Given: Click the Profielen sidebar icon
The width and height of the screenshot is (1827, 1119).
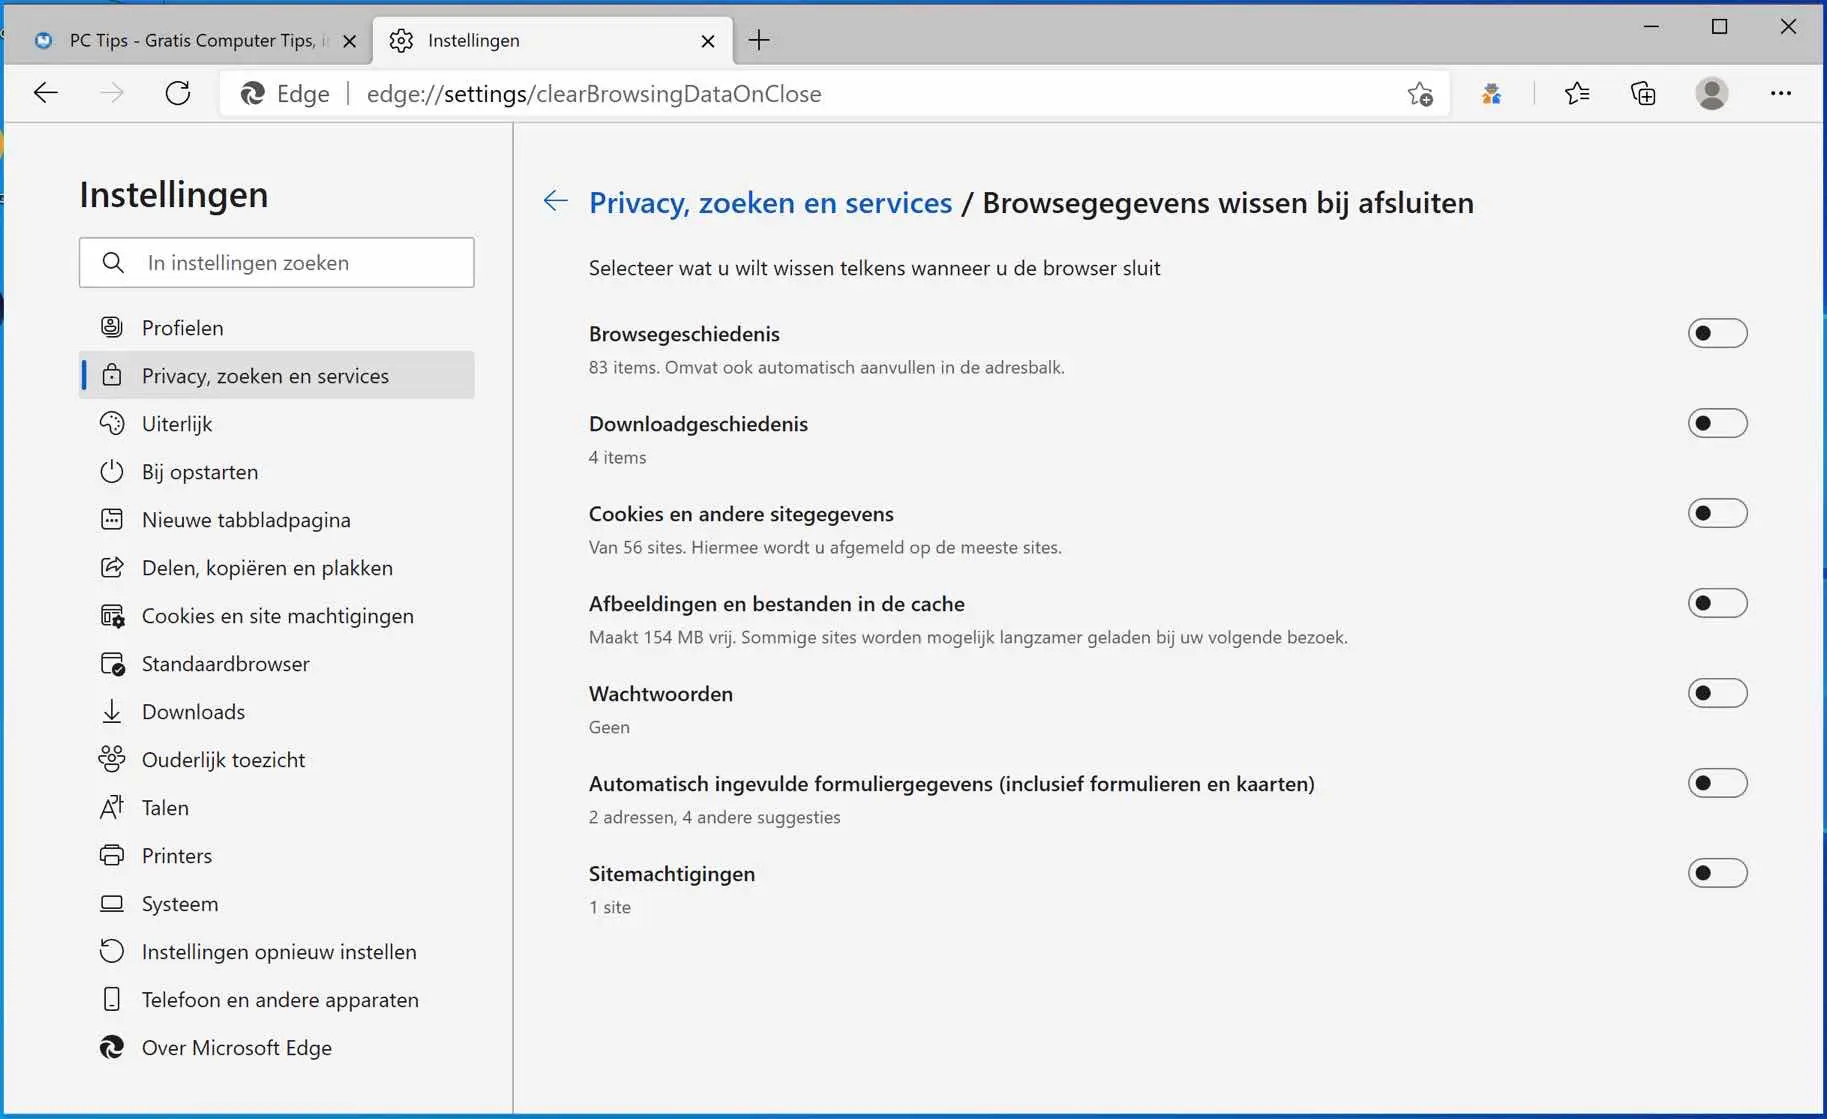Looking at the screenshot, I should [112, 327].
